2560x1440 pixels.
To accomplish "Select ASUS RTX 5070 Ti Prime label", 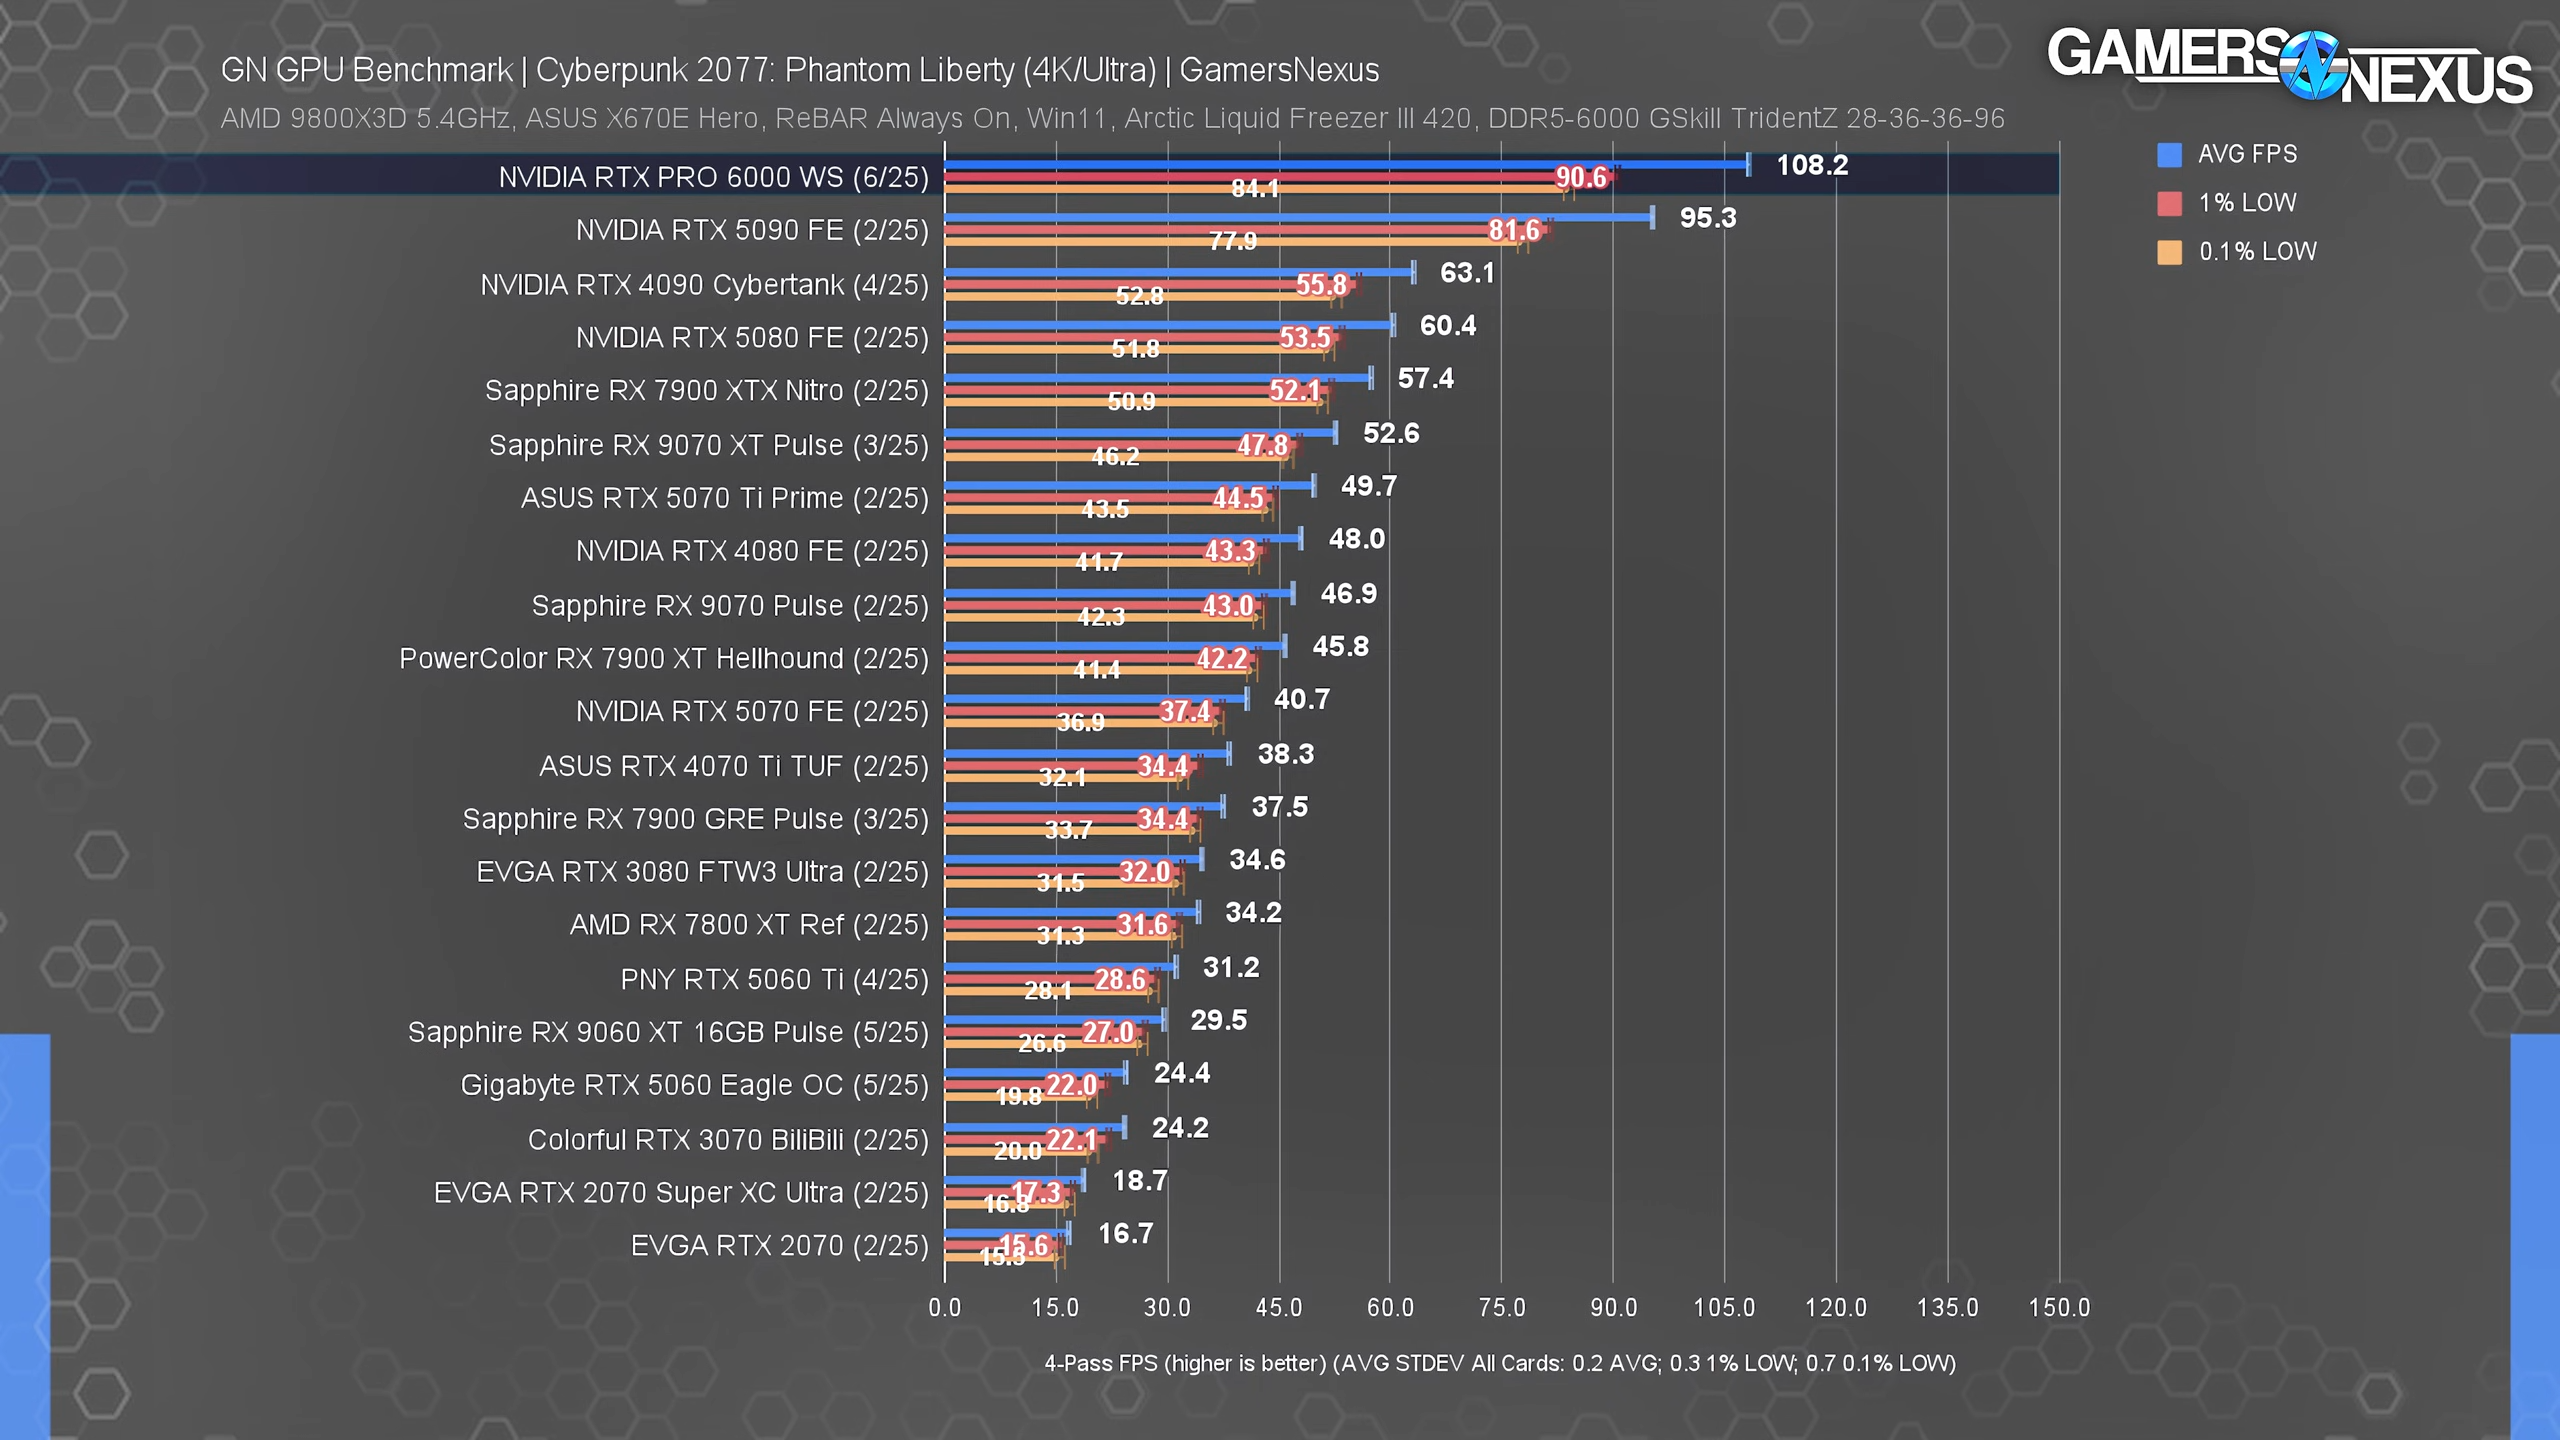I will pos(725,499).
